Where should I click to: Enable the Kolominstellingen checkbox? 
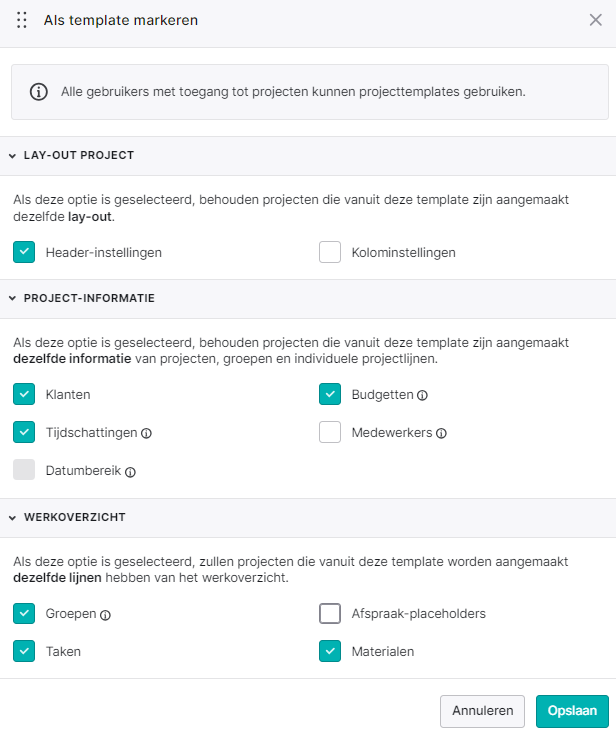(x=330, y=252)
